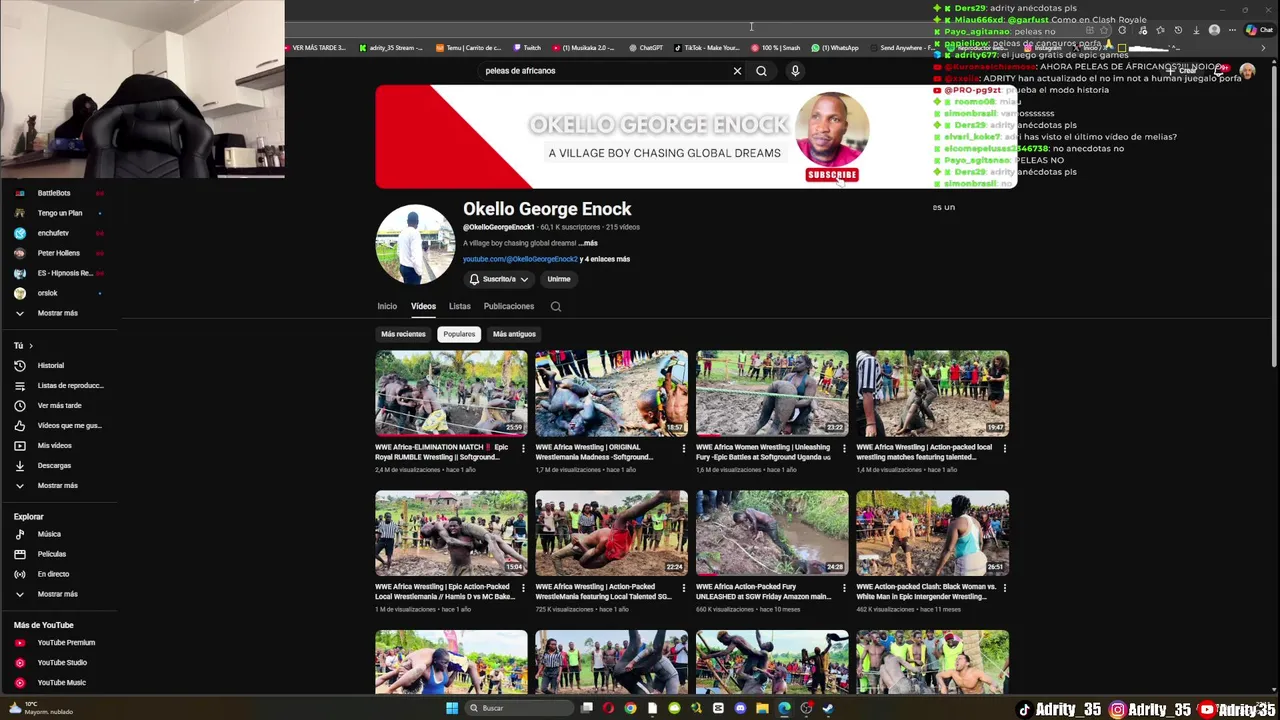Viewport: 1280px width, 720px height.
Task: Open y 4 enlaces más link
Action: [606, 259]
